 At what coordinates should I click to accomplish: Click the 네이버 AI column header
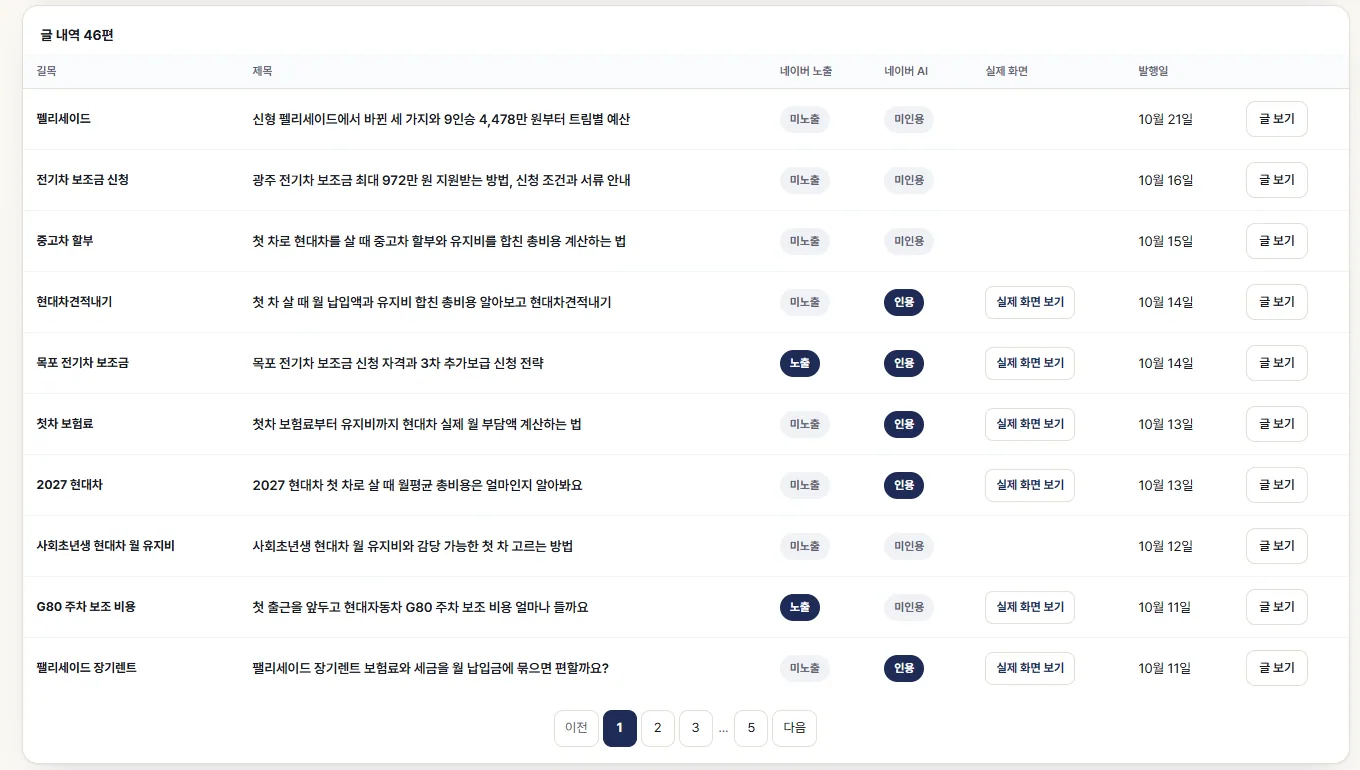click(906, 71)
